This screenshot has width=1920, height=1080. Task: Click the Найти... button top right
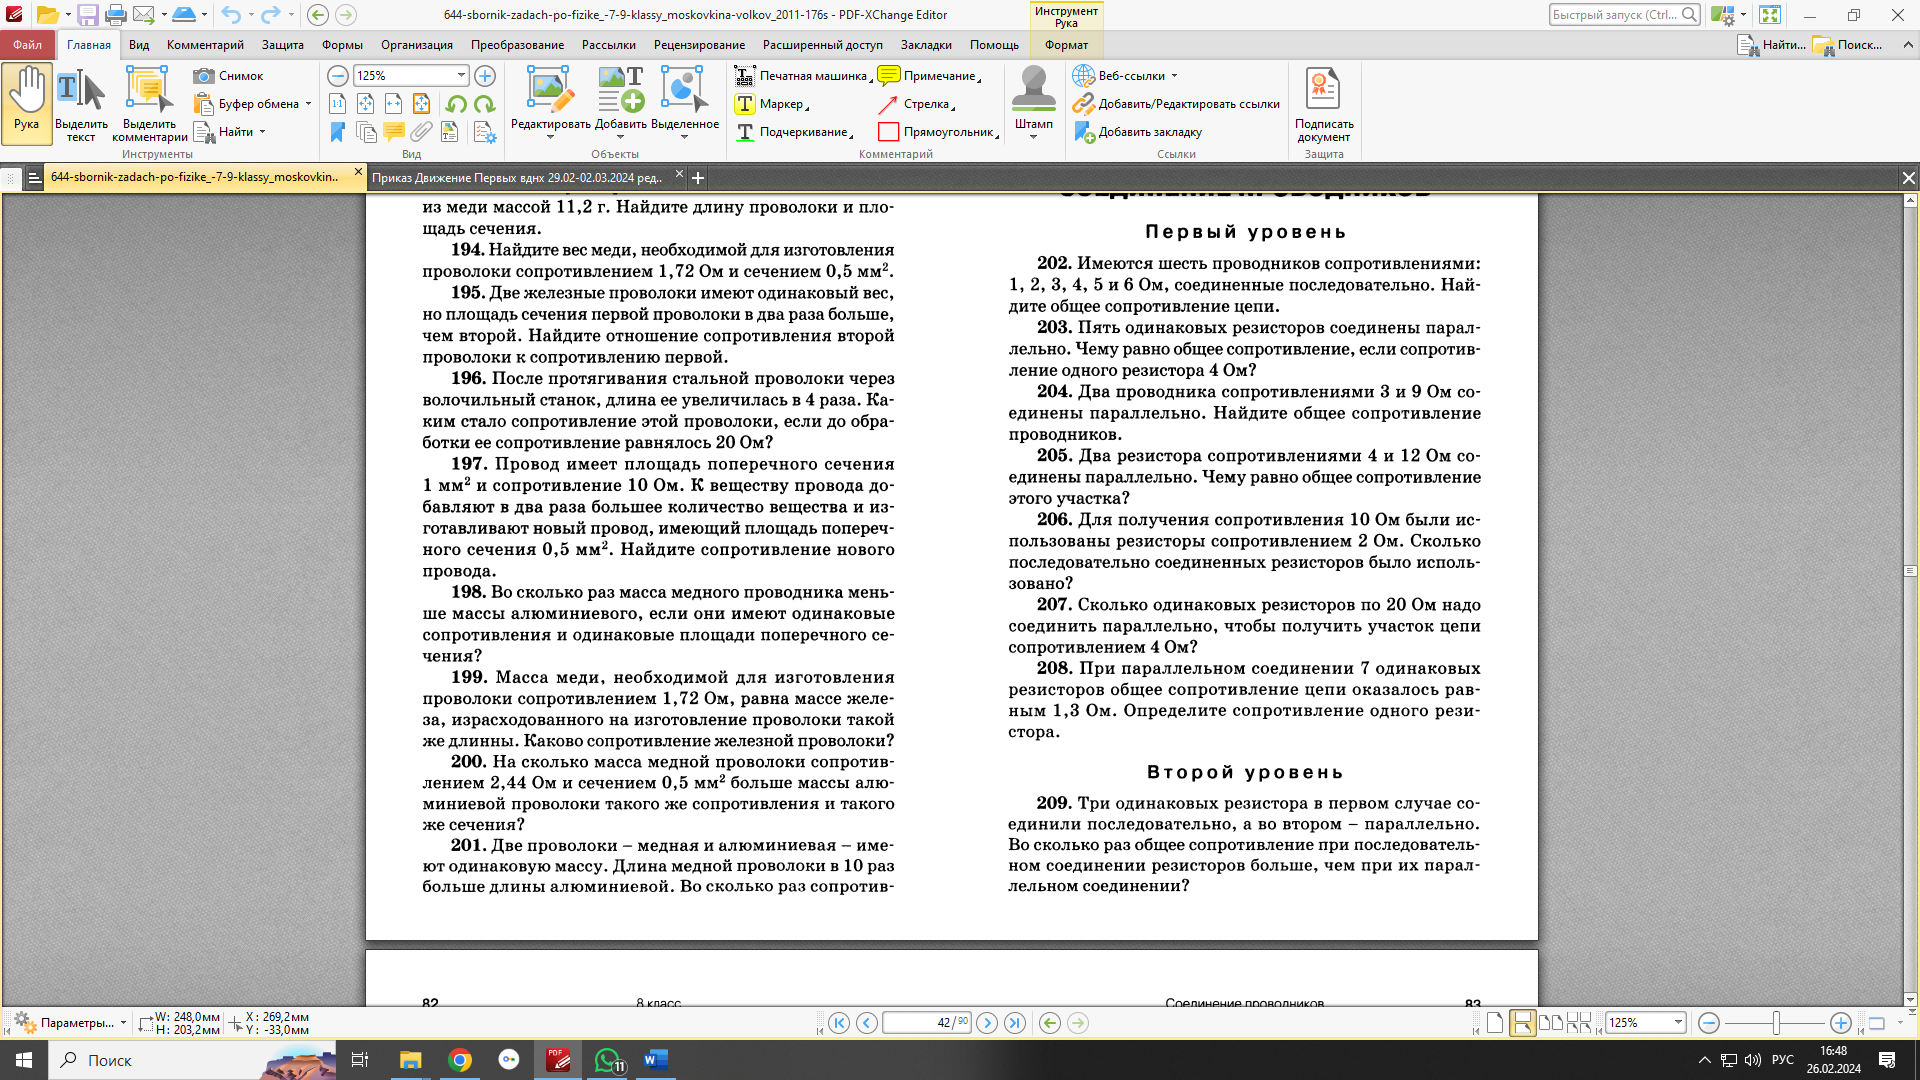click(1771, 45)
